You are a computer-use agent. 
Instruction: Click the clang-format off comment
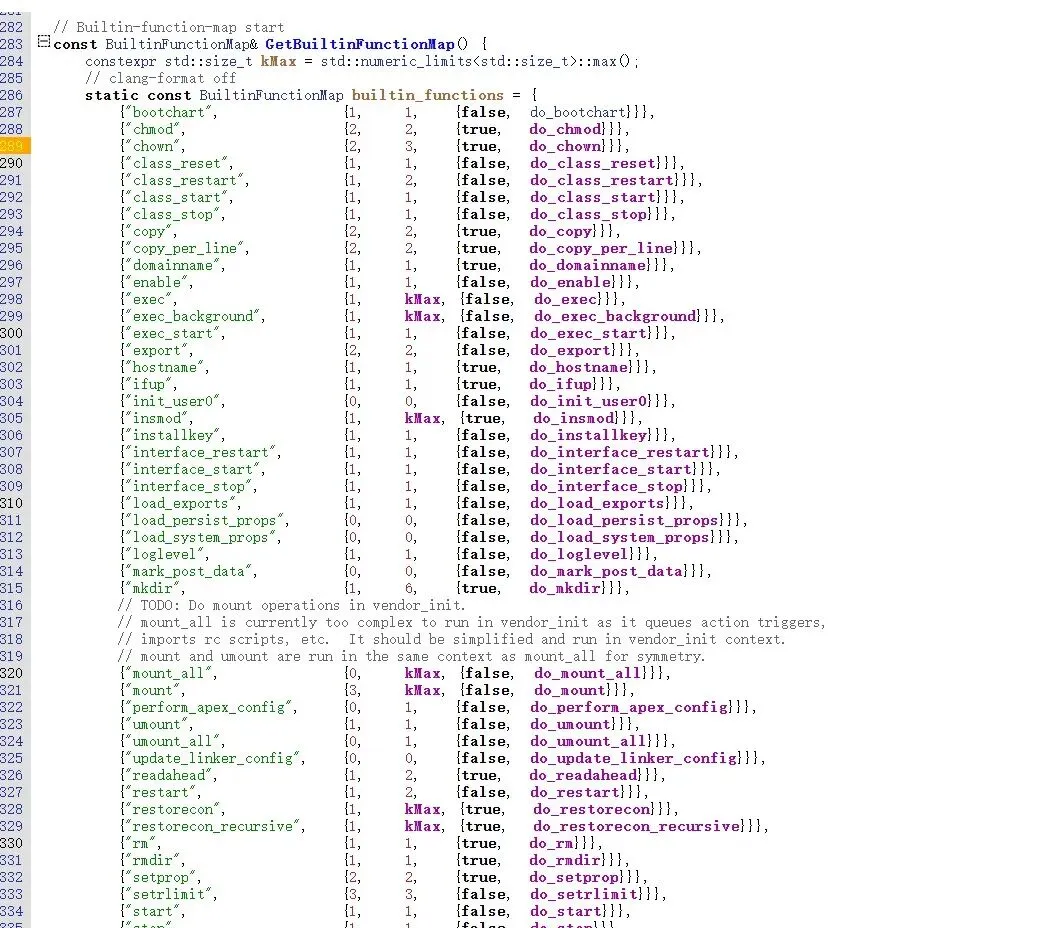click(x=161, y=78)
